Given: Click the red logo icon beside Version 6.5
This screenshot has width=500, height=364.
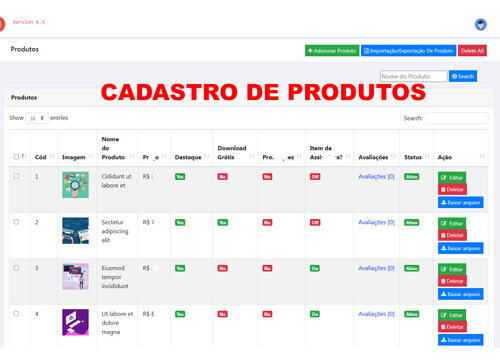Looking at the screenshot, I should click(2, 24).
